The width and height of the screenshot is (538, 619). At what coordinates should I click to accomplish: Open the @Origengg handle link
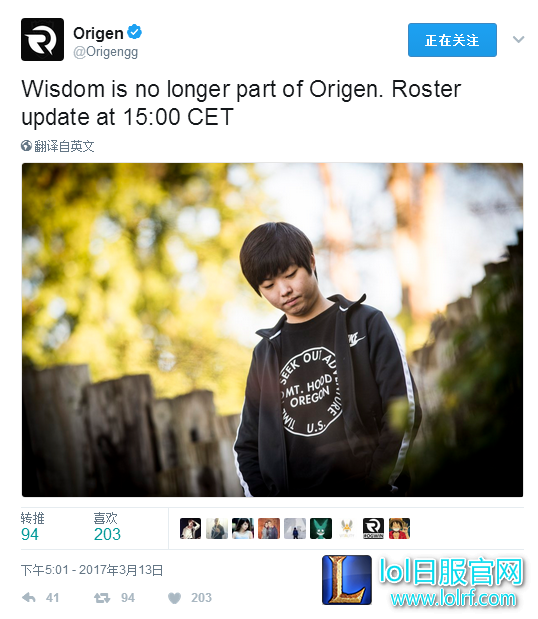tap(106, 52)
